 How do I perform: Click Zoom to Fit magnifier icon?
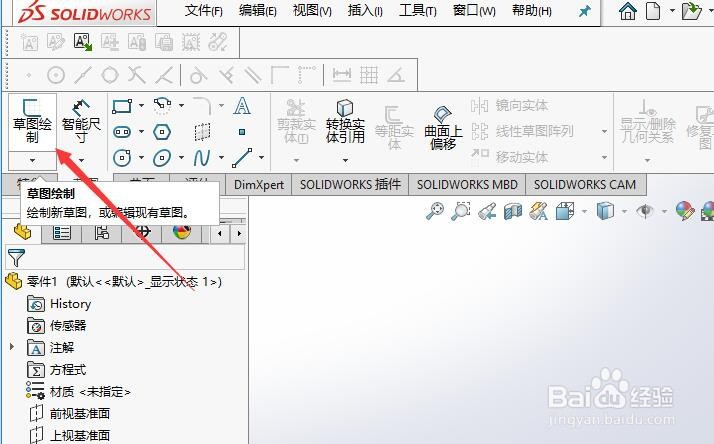(435, 211)
